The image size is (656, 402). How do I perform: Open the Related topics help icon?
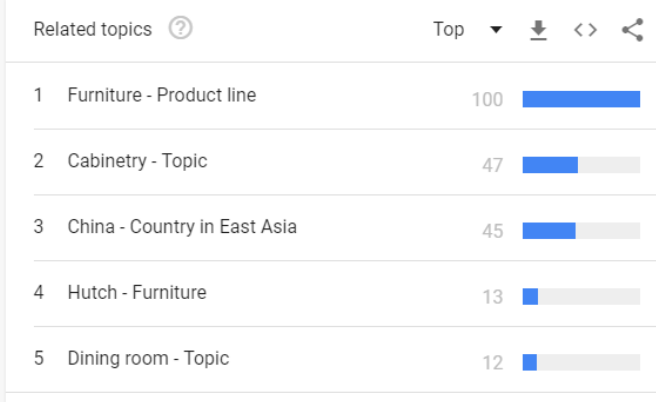180,28
